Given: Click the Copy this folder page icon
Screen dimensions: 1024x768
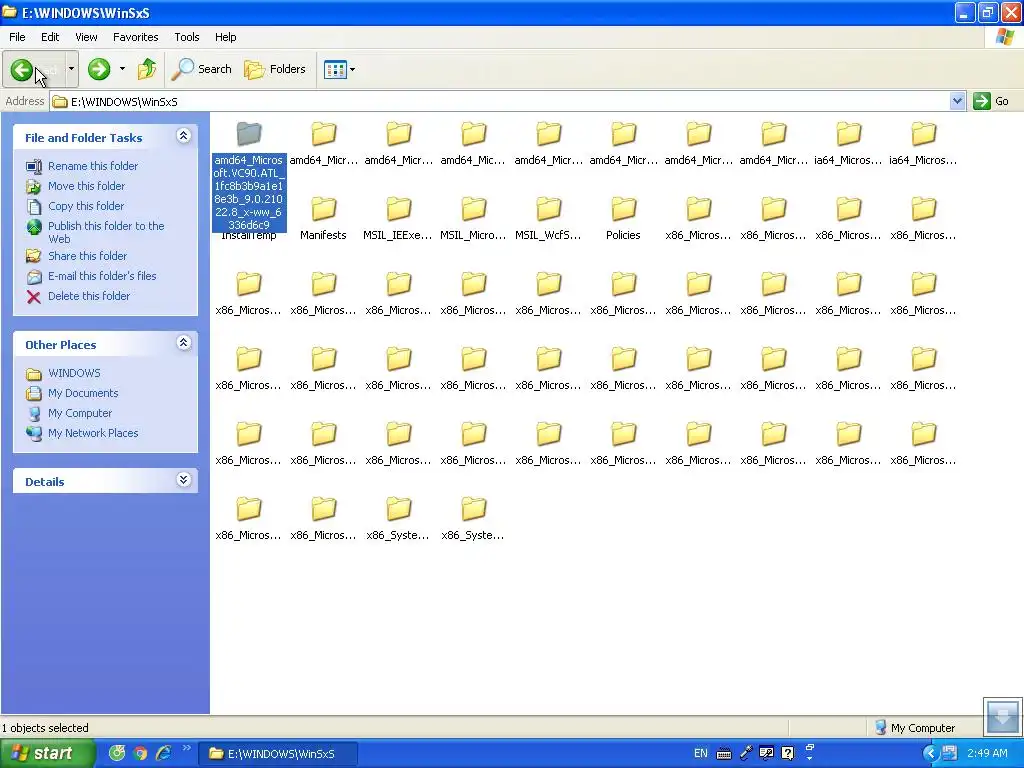Looking at the screenshot, I should pyautogui.click(x=34, y=206).
